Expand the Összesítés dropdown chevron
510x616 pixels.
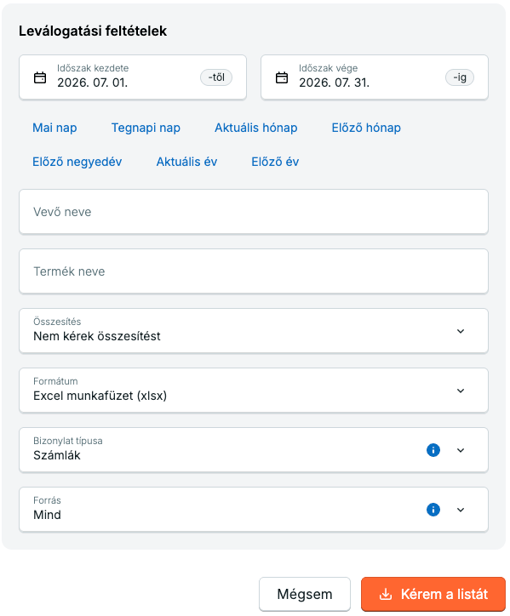(460, 331)
